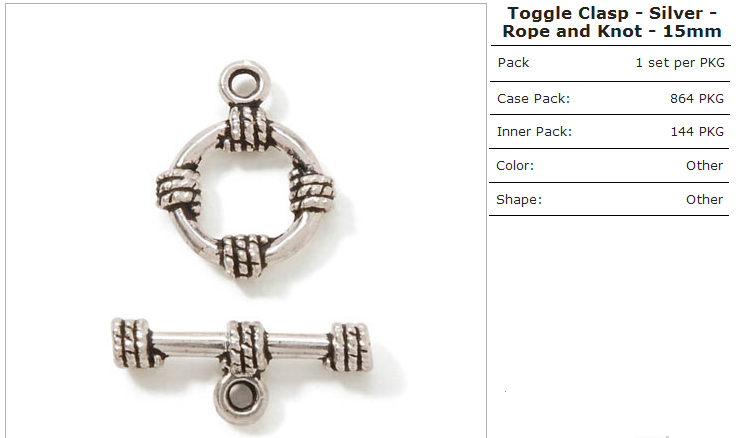This screenshot has height=438, width=740.
Task: Click the small top loop of the ring
Action: tap(244, 83)
